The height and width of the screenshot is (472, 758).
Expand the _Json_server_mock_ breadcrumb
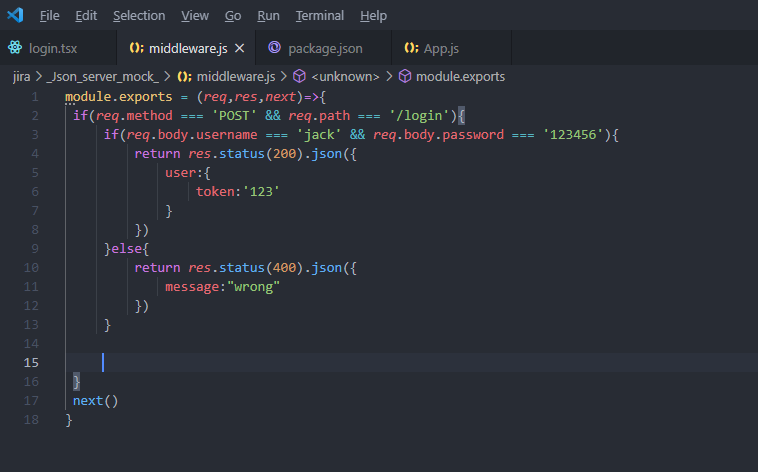[x=102, y=76]
